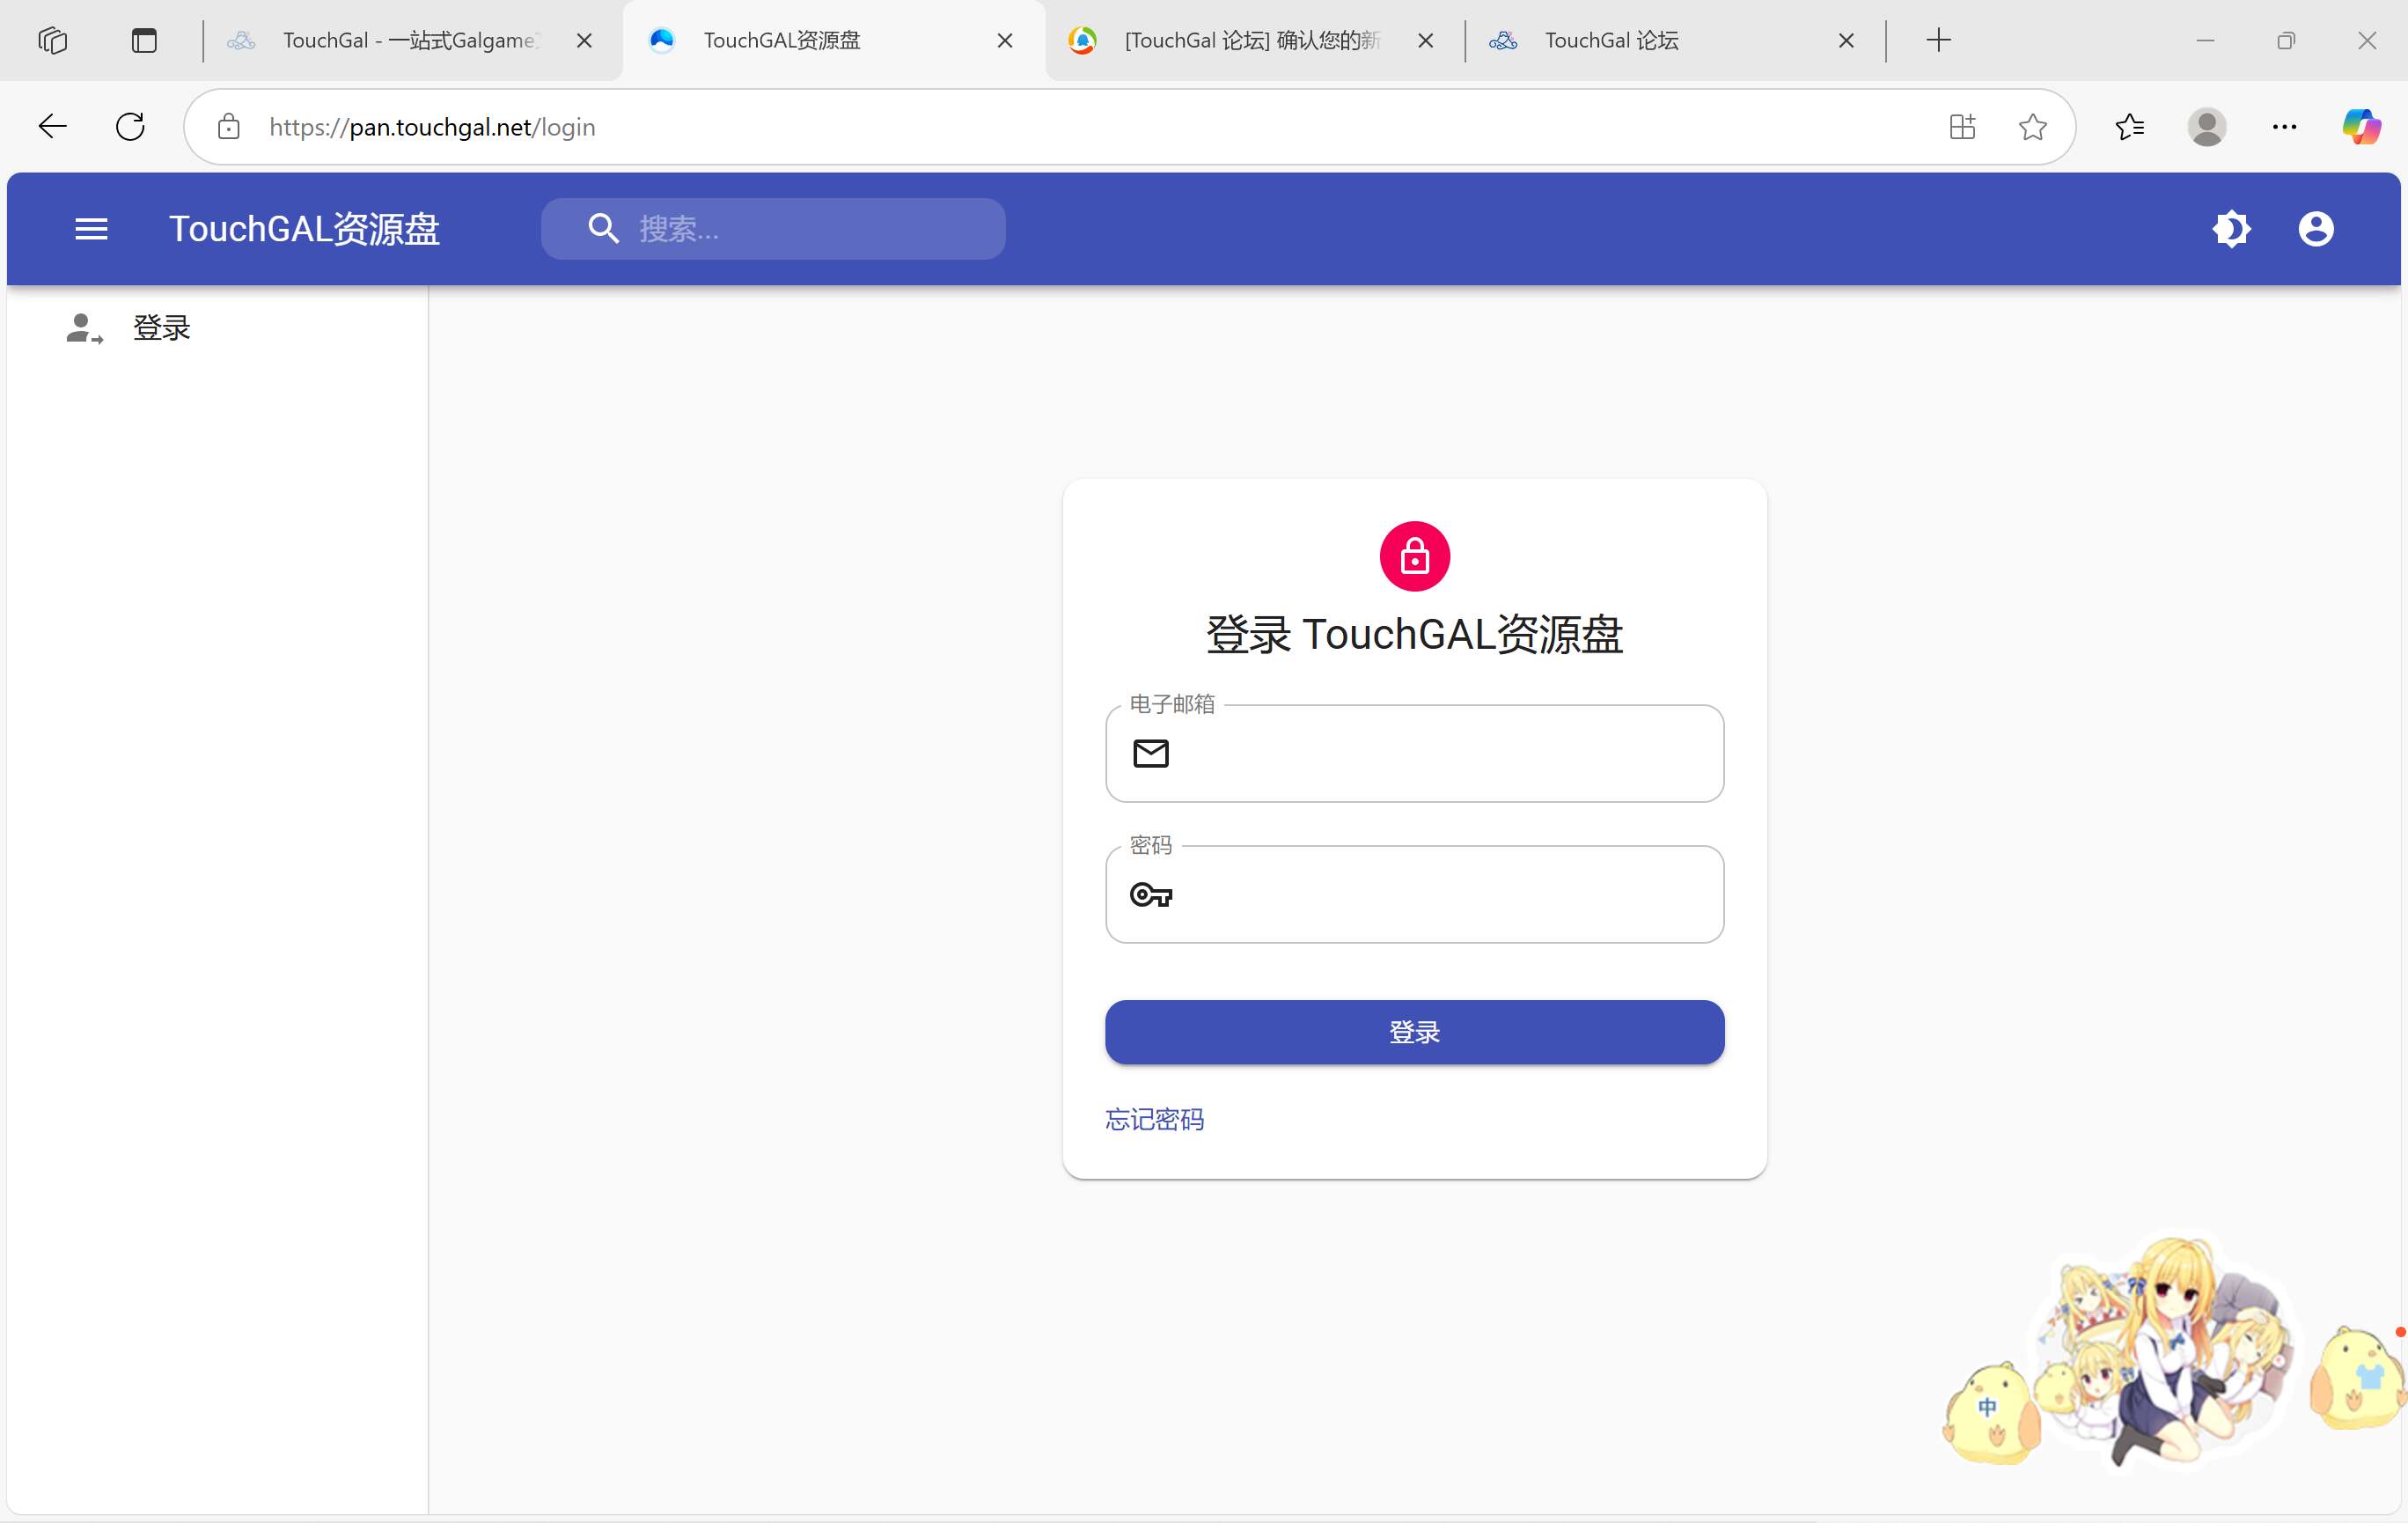Click the TouchGAL资源盘 header title
This screenshot has height=1523, width=2408.
pyautogui.click(x=304, y=229)
